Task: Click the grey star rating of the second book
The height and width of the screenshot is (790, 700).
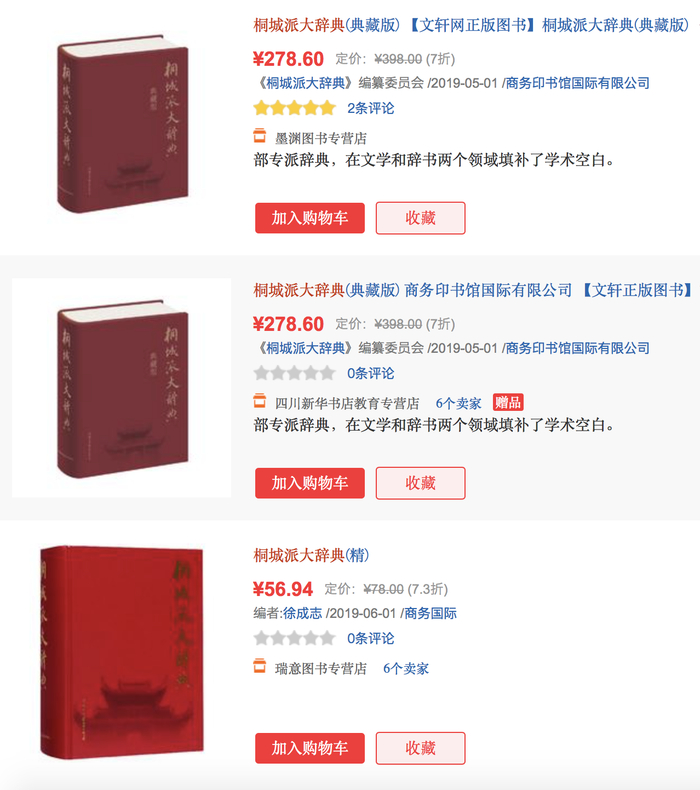Action: coord(294,373)
